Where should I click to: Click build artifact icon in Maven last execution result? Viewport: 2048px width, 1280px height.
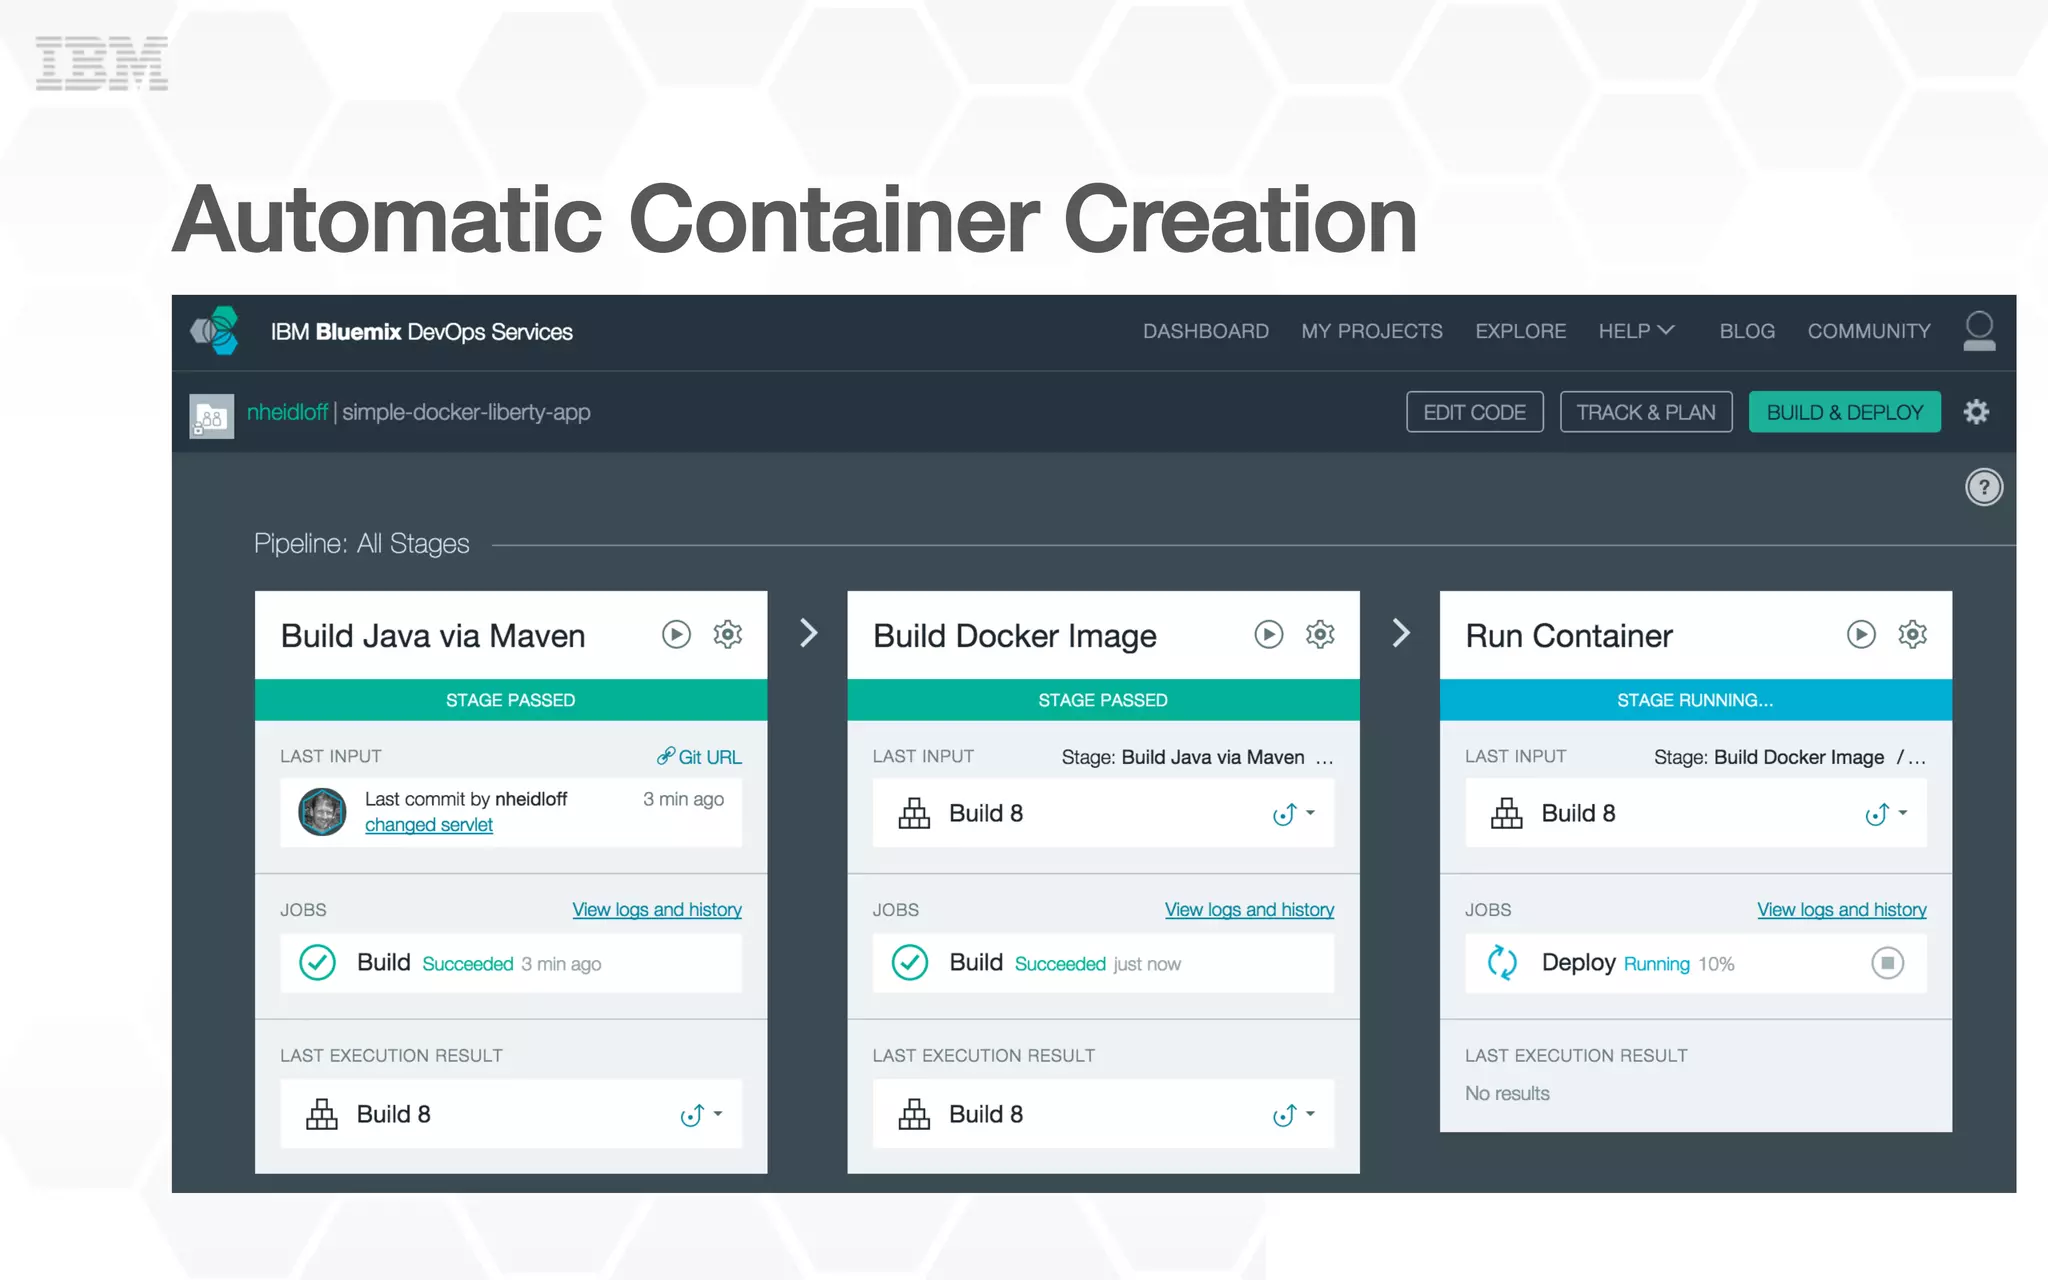click(x=321, y=1114)
